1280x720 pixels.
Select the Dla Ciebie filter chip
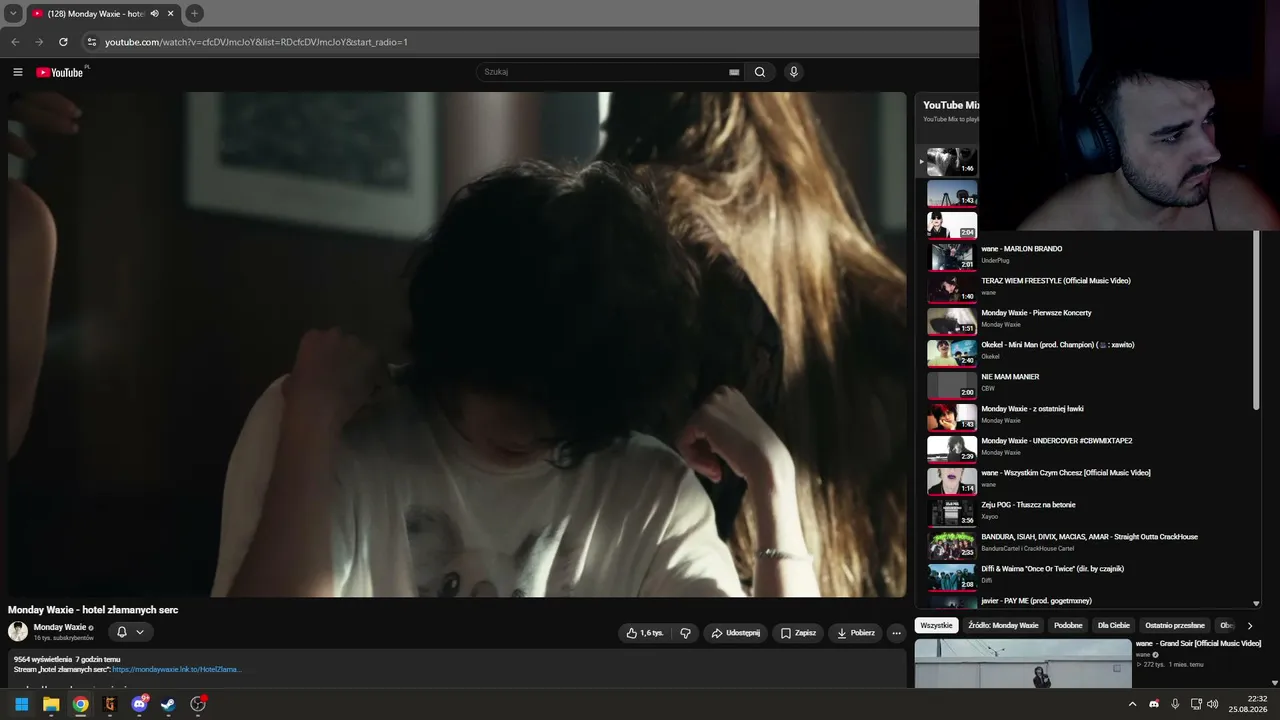(1114, 625)
